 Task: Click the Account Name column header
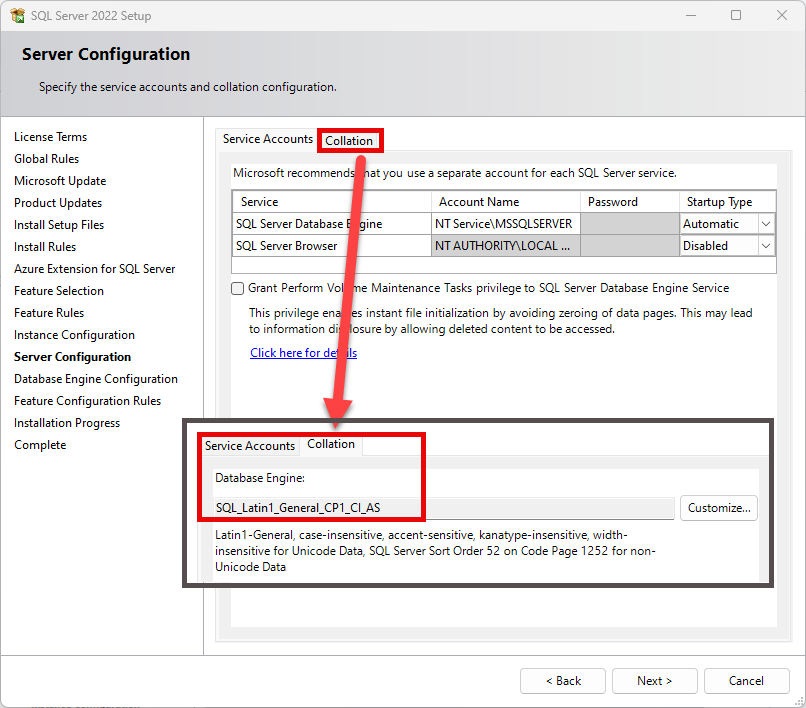tap(506, 202)
